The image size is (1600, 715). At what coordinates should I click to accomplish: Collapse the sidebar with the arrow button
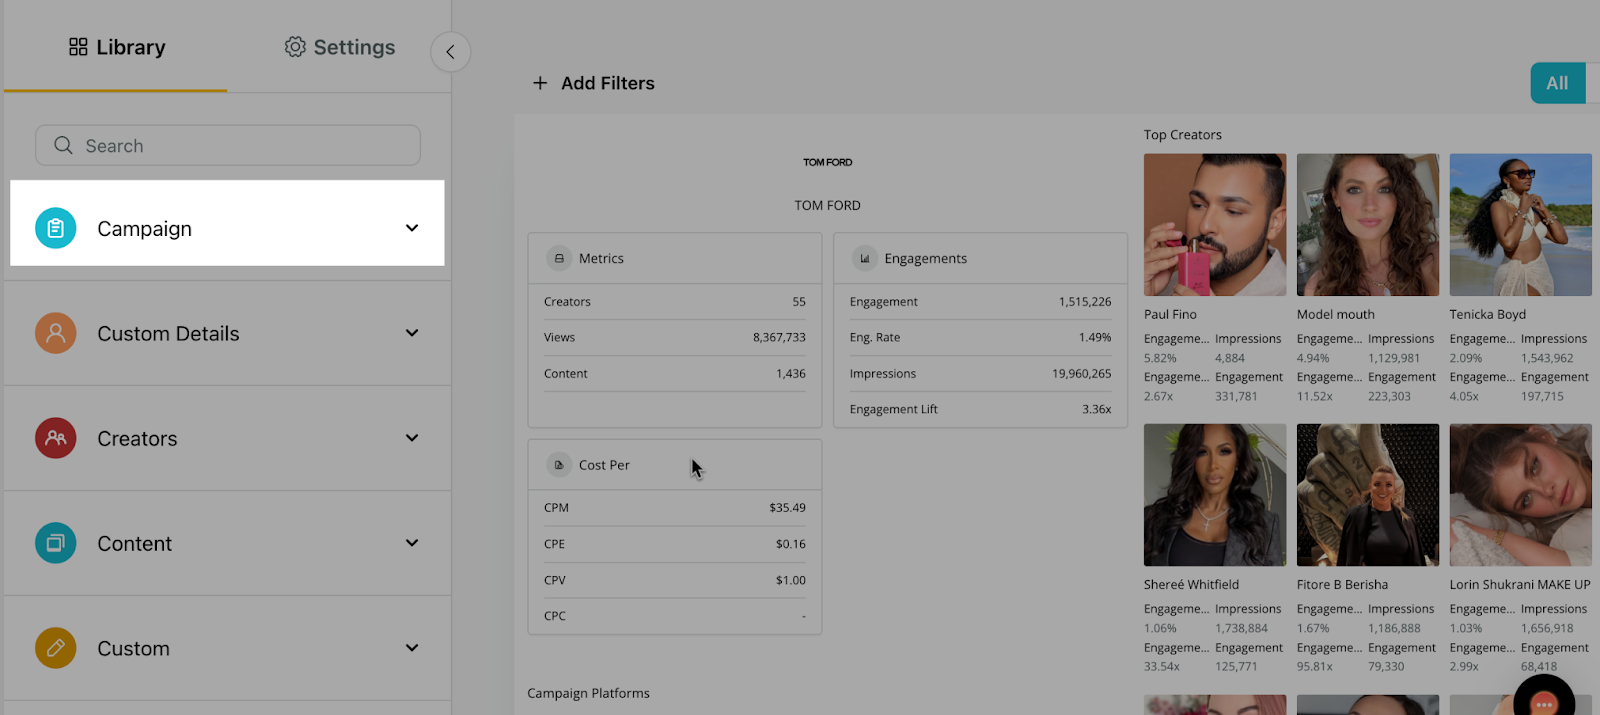450,52
